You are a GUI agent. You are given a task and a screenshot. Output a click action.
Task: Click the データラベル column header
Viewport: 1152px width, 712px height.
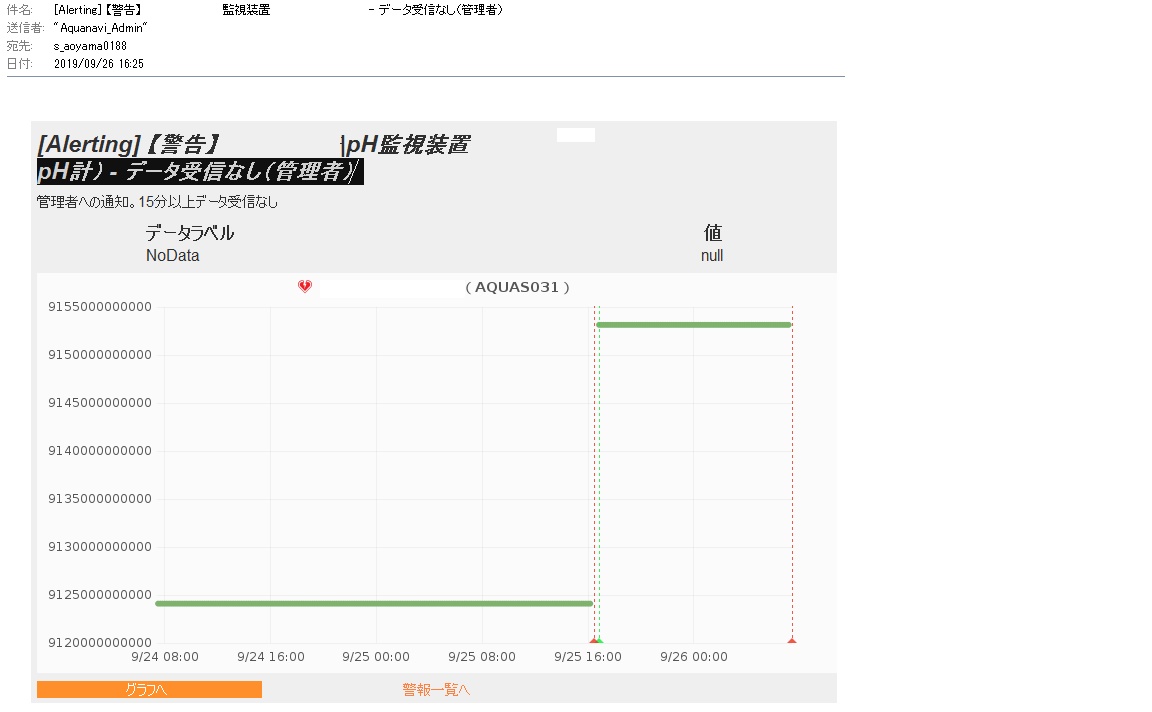coord(190,233)
